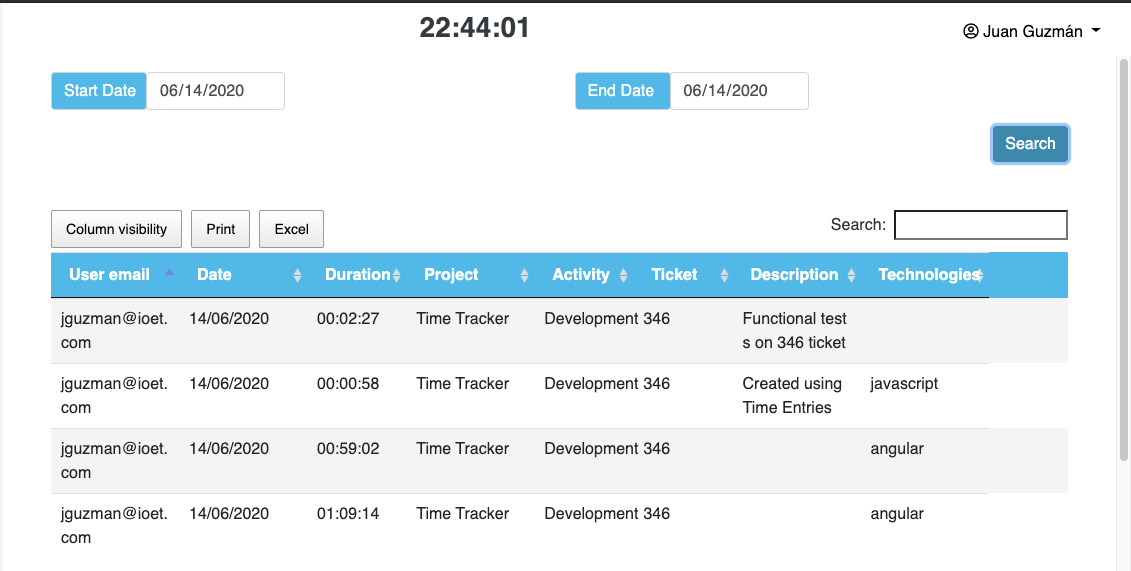Select the 01:09:14 duration cell
The width and height of the screenshot is (1131, 571).
pyautogui.click(x=348, y=513)
